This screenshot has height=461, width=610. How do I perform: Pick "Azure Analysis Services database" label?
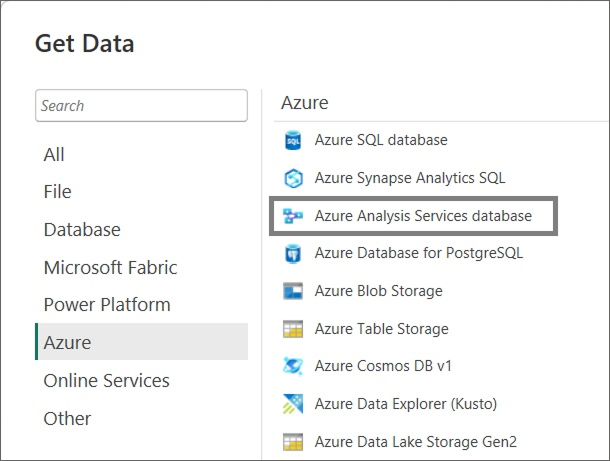tap(423, 216)
